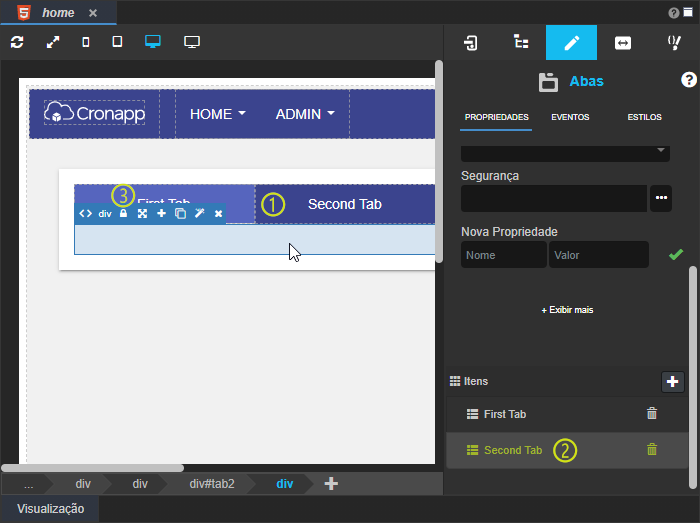Click the duplicate copy icon on div toolbar

tap(180, 214)
